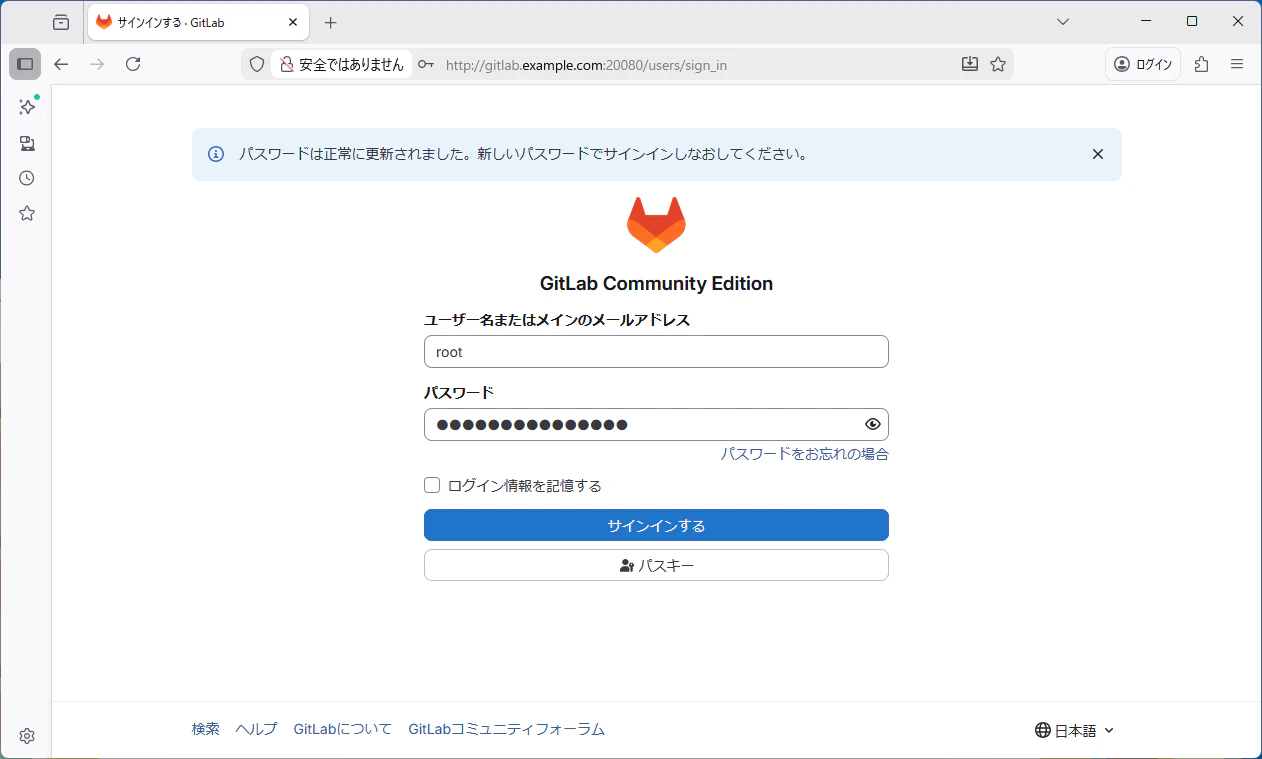1262x759 pixels.
Task: Click the blue サインインする button
Action: tap(656, 525)
